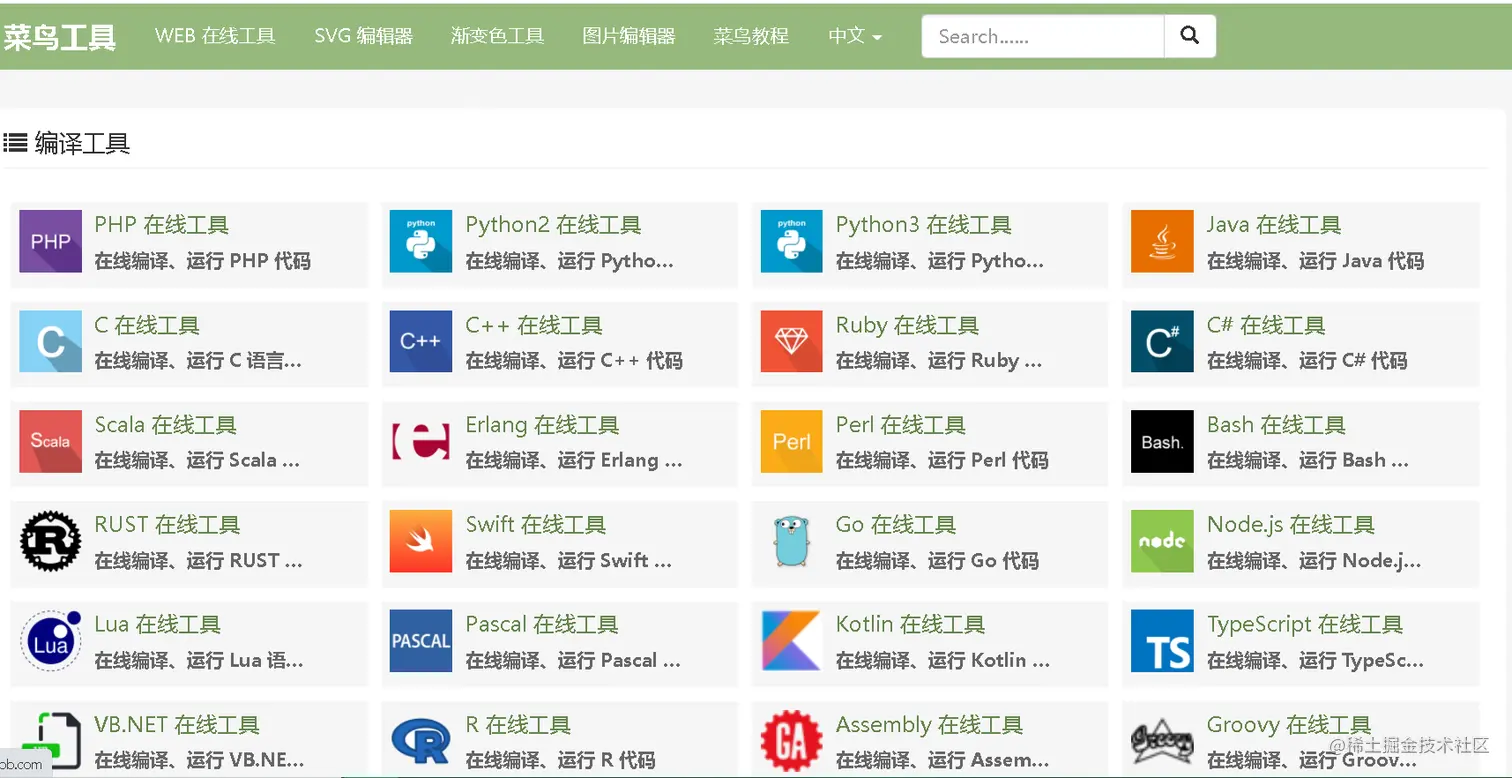1512x778 pixels.
Task: Click the green Node.js icon
Action: click(1162, 541)
